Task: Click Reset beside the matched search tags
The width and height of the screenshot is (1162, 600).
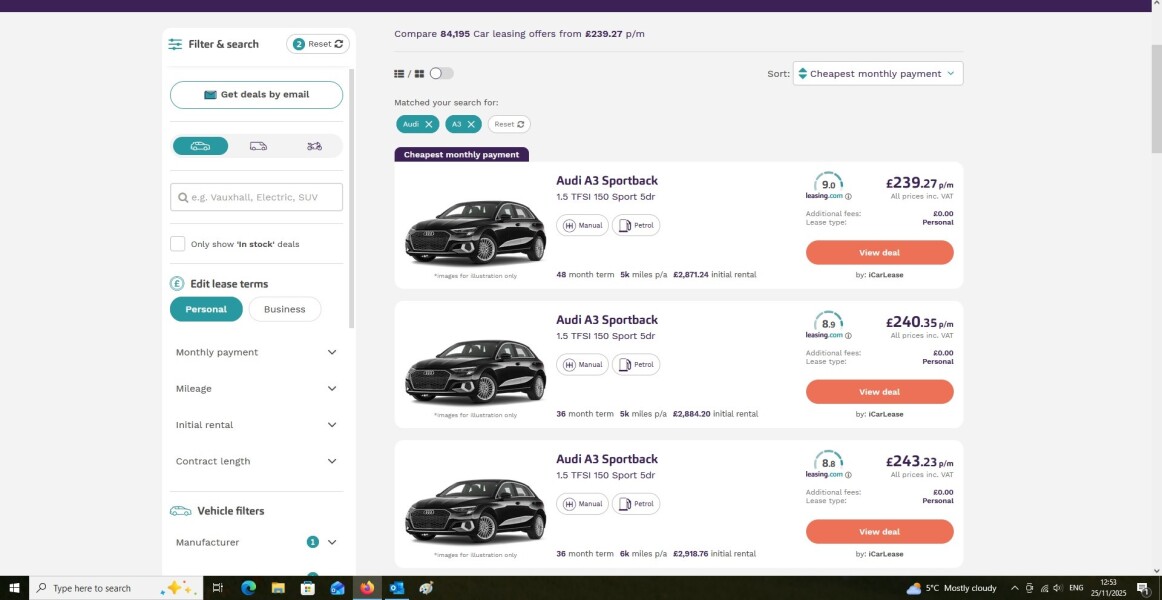Action: [x=509, y=124]
